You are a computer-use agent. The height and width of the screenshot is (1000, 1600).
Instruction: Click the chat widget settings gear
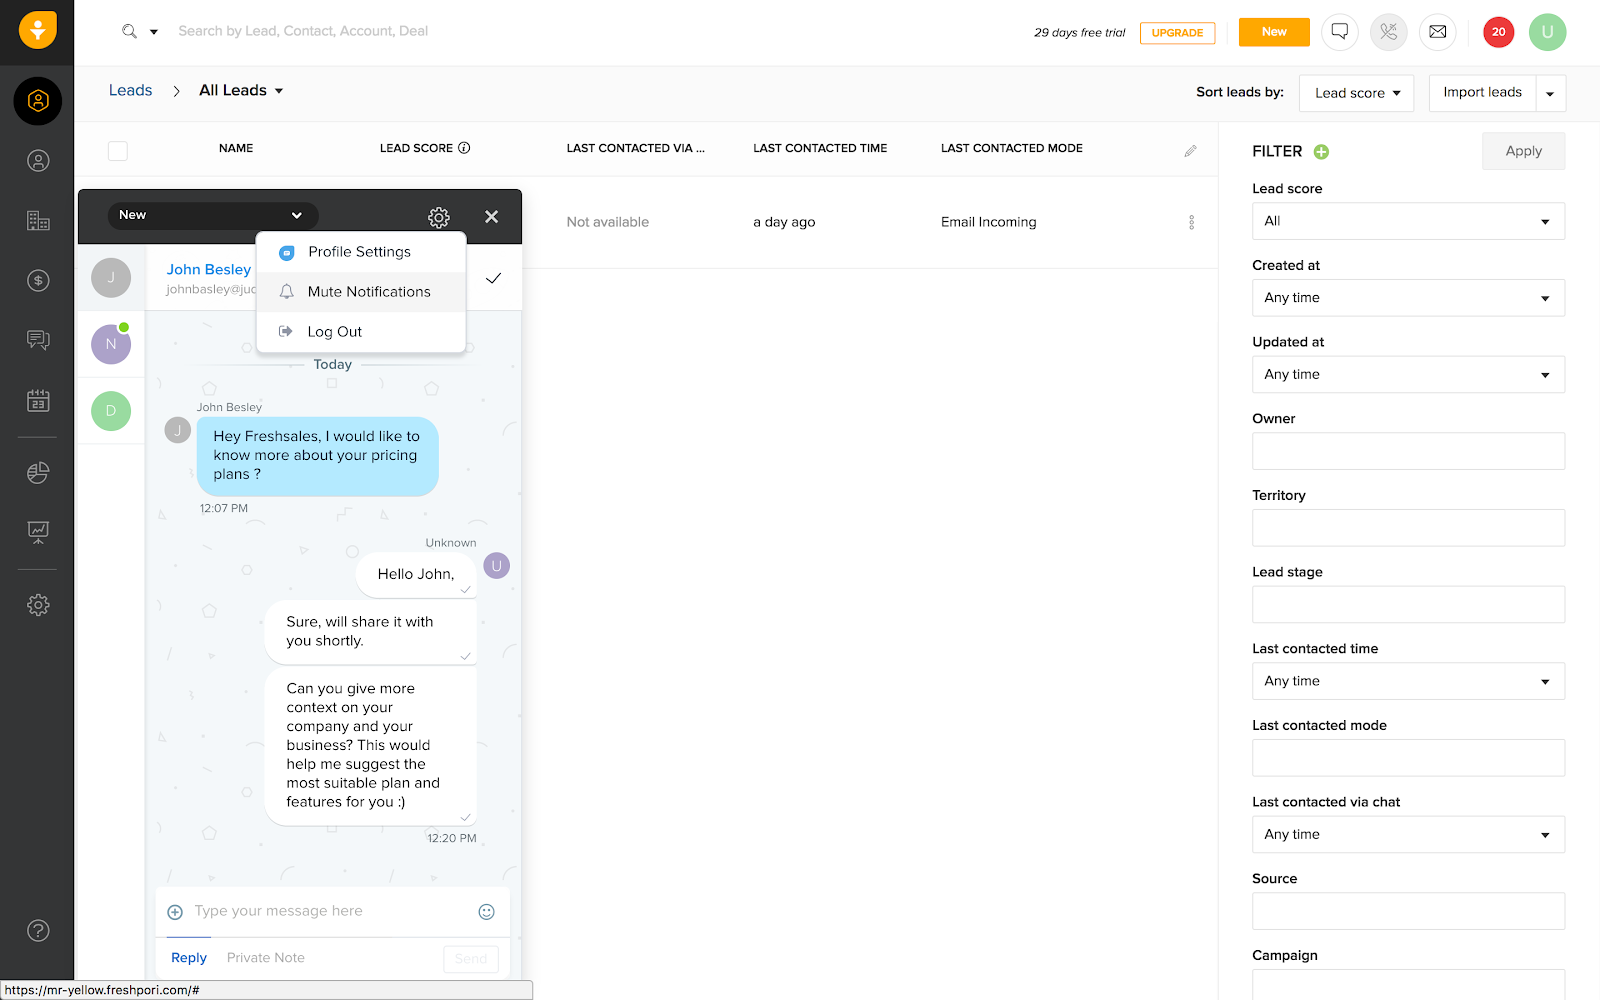(439, 217)
